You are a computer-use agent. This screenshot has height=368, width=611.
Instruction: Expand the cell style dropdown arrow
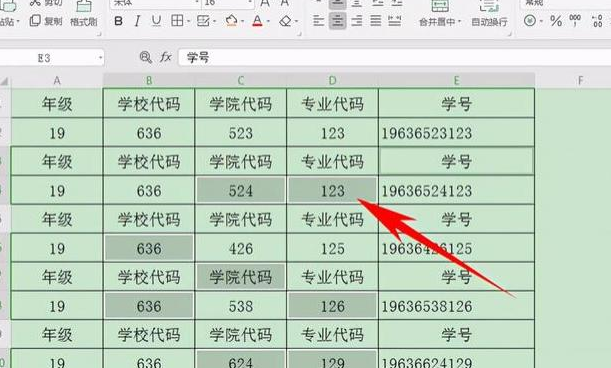point(214,21)
